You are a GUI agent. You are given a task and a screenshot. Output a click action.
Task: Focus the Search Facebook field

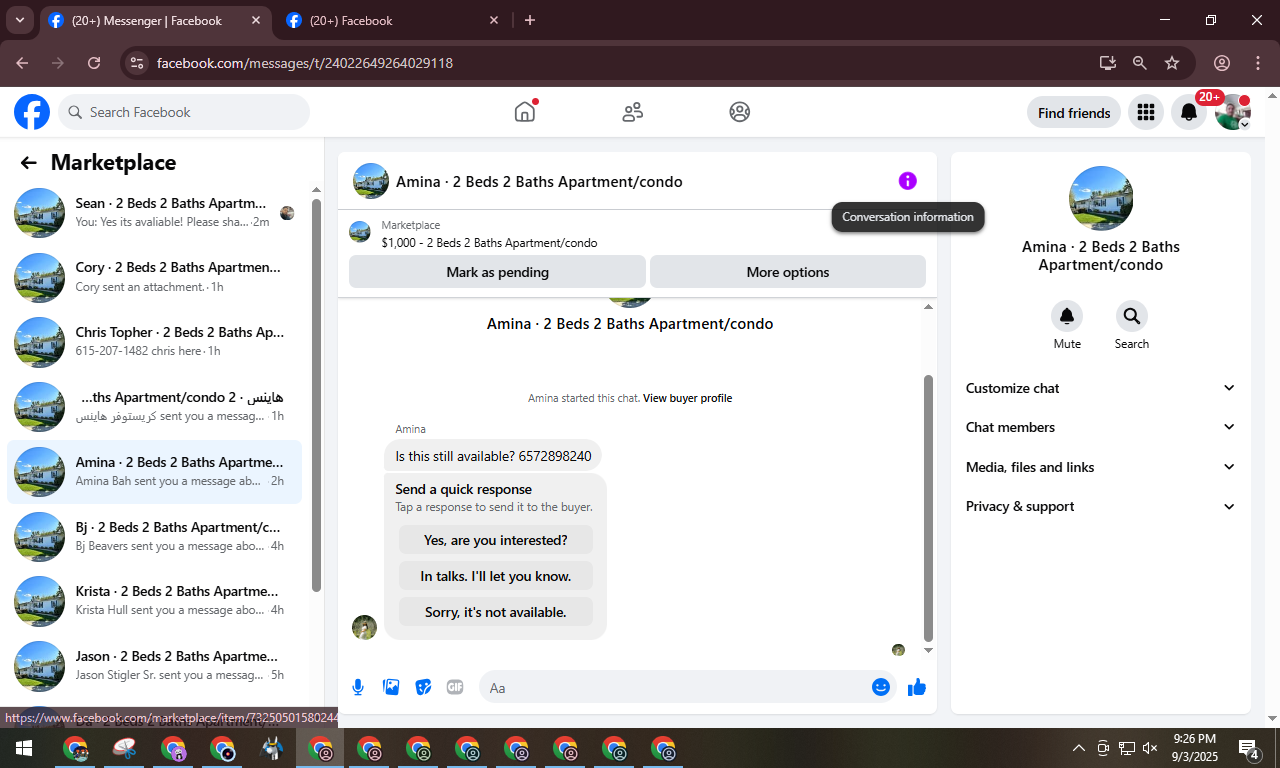pyautogui.click(x=184, y=112)
